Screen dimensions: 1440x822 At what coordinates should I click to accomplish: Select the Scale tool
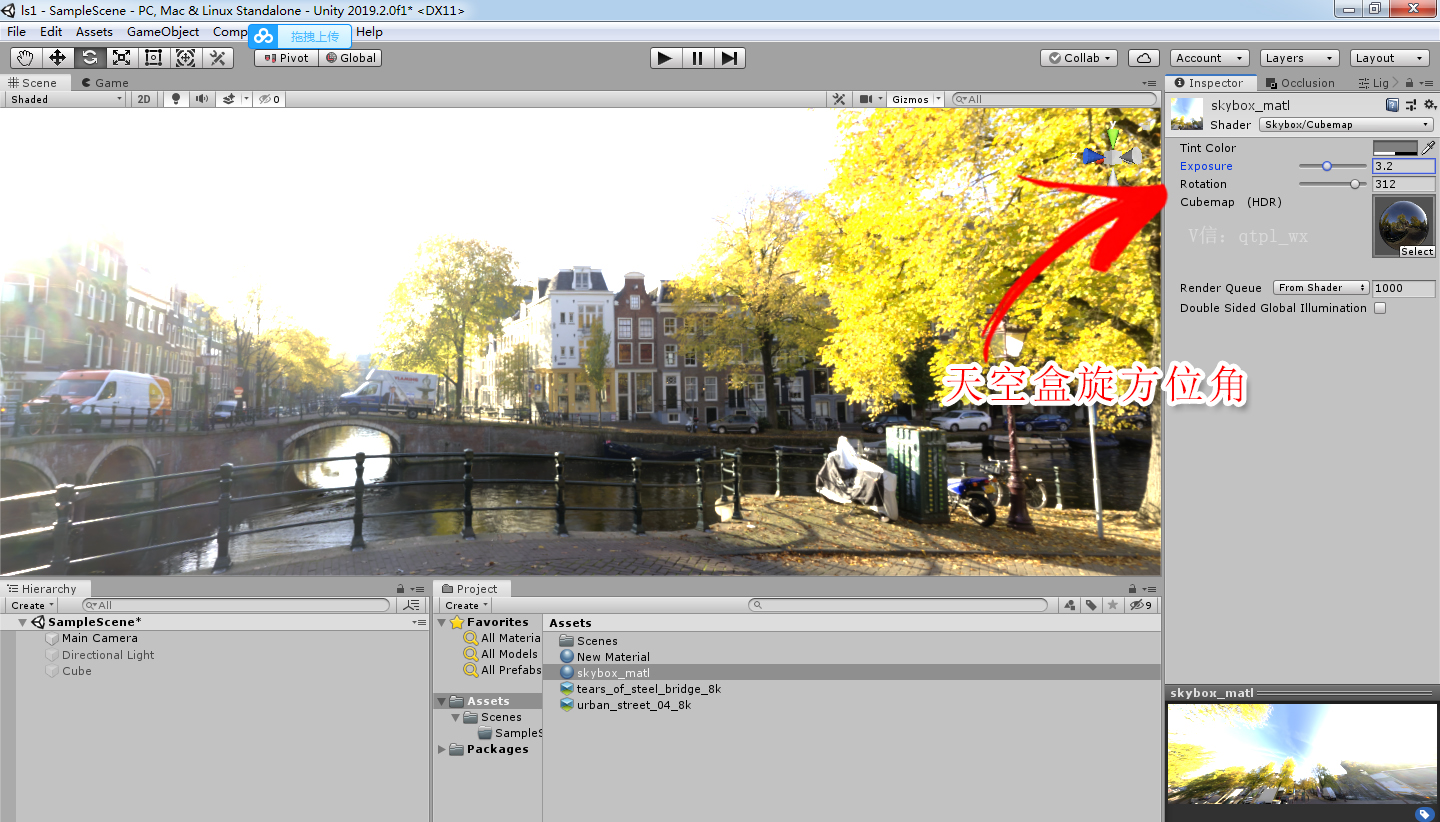click(x=121, y=58)
